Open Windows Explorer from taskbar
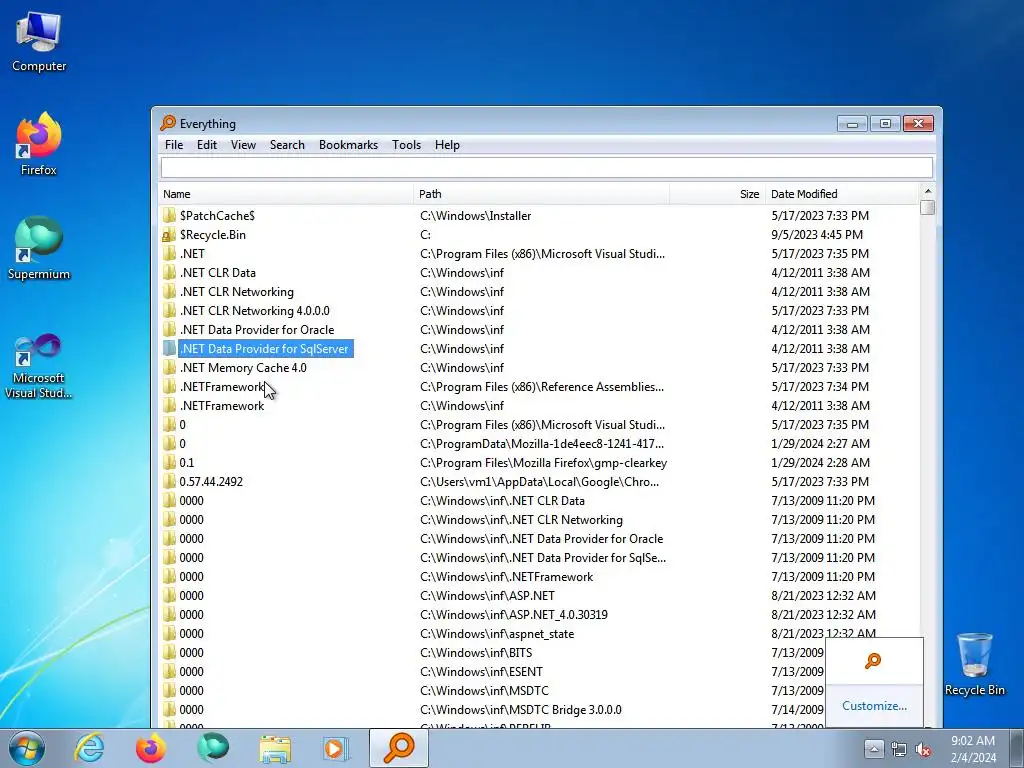 click(275, 748)
